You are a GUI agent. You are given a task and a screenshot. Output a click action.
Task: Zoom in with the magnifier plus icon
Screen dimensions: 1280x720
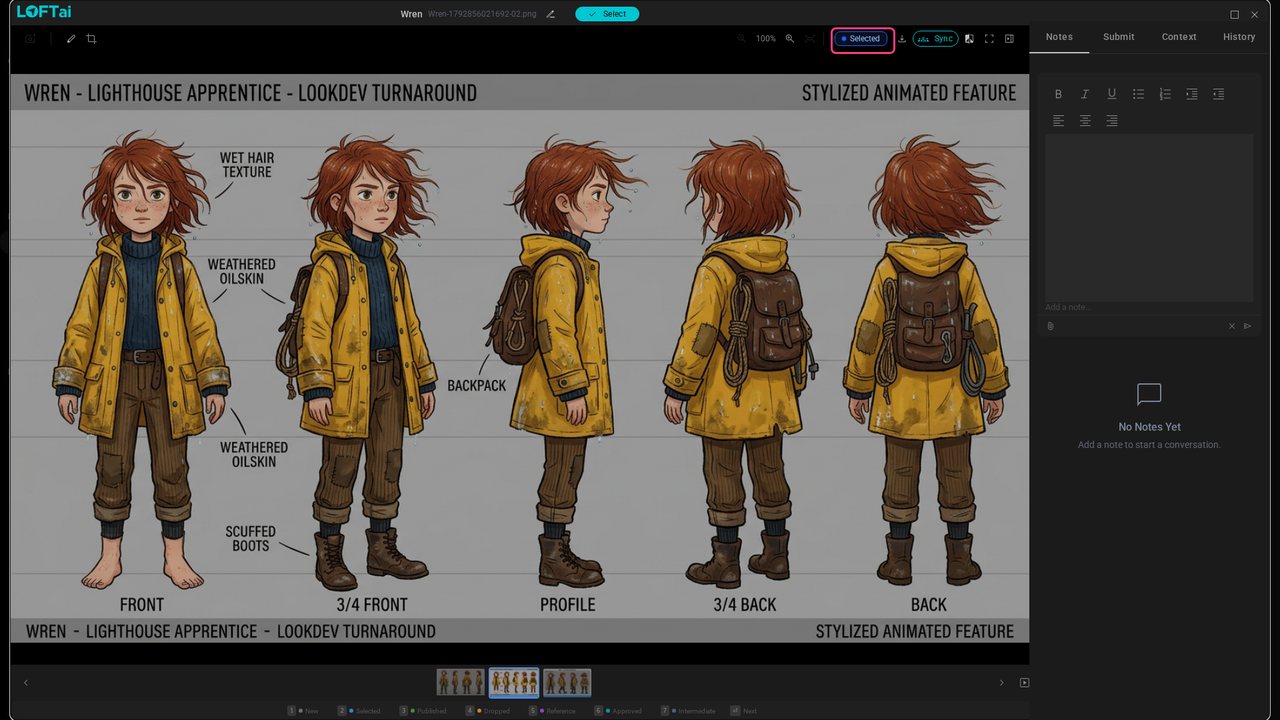pos(790,39)
